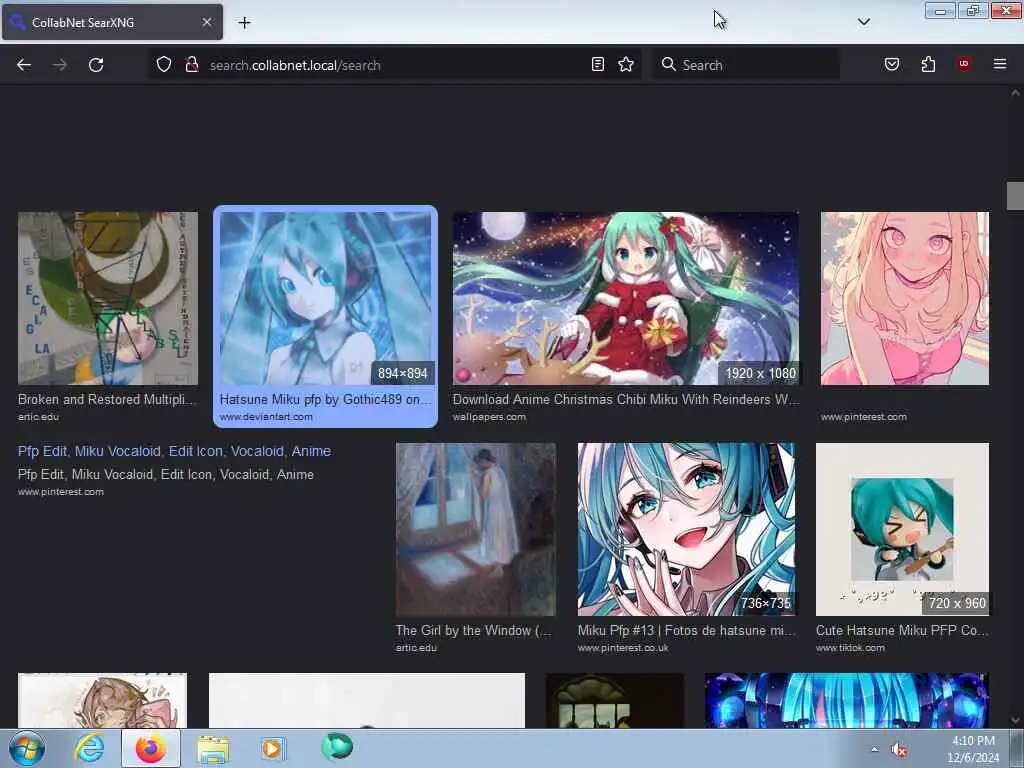Click the connection security padlock icon
Image resolution: width=1024 pixels, height=768 pixels.
coord(191,64)
